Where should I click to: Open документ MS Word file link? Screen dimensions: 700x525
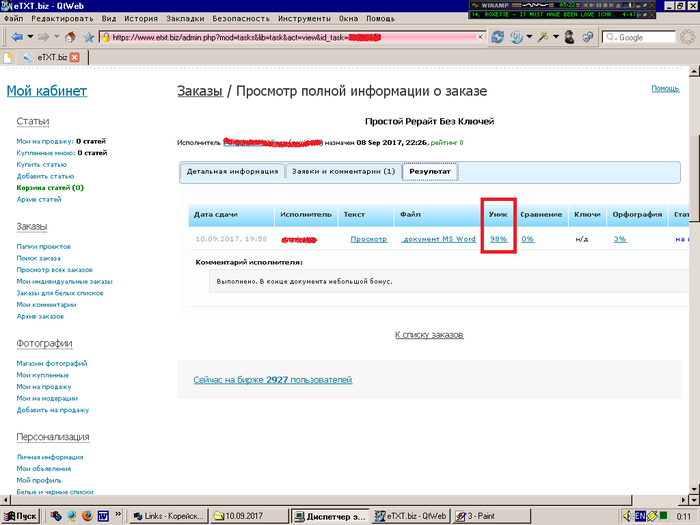pyautogui.click(x=438, y=239)
